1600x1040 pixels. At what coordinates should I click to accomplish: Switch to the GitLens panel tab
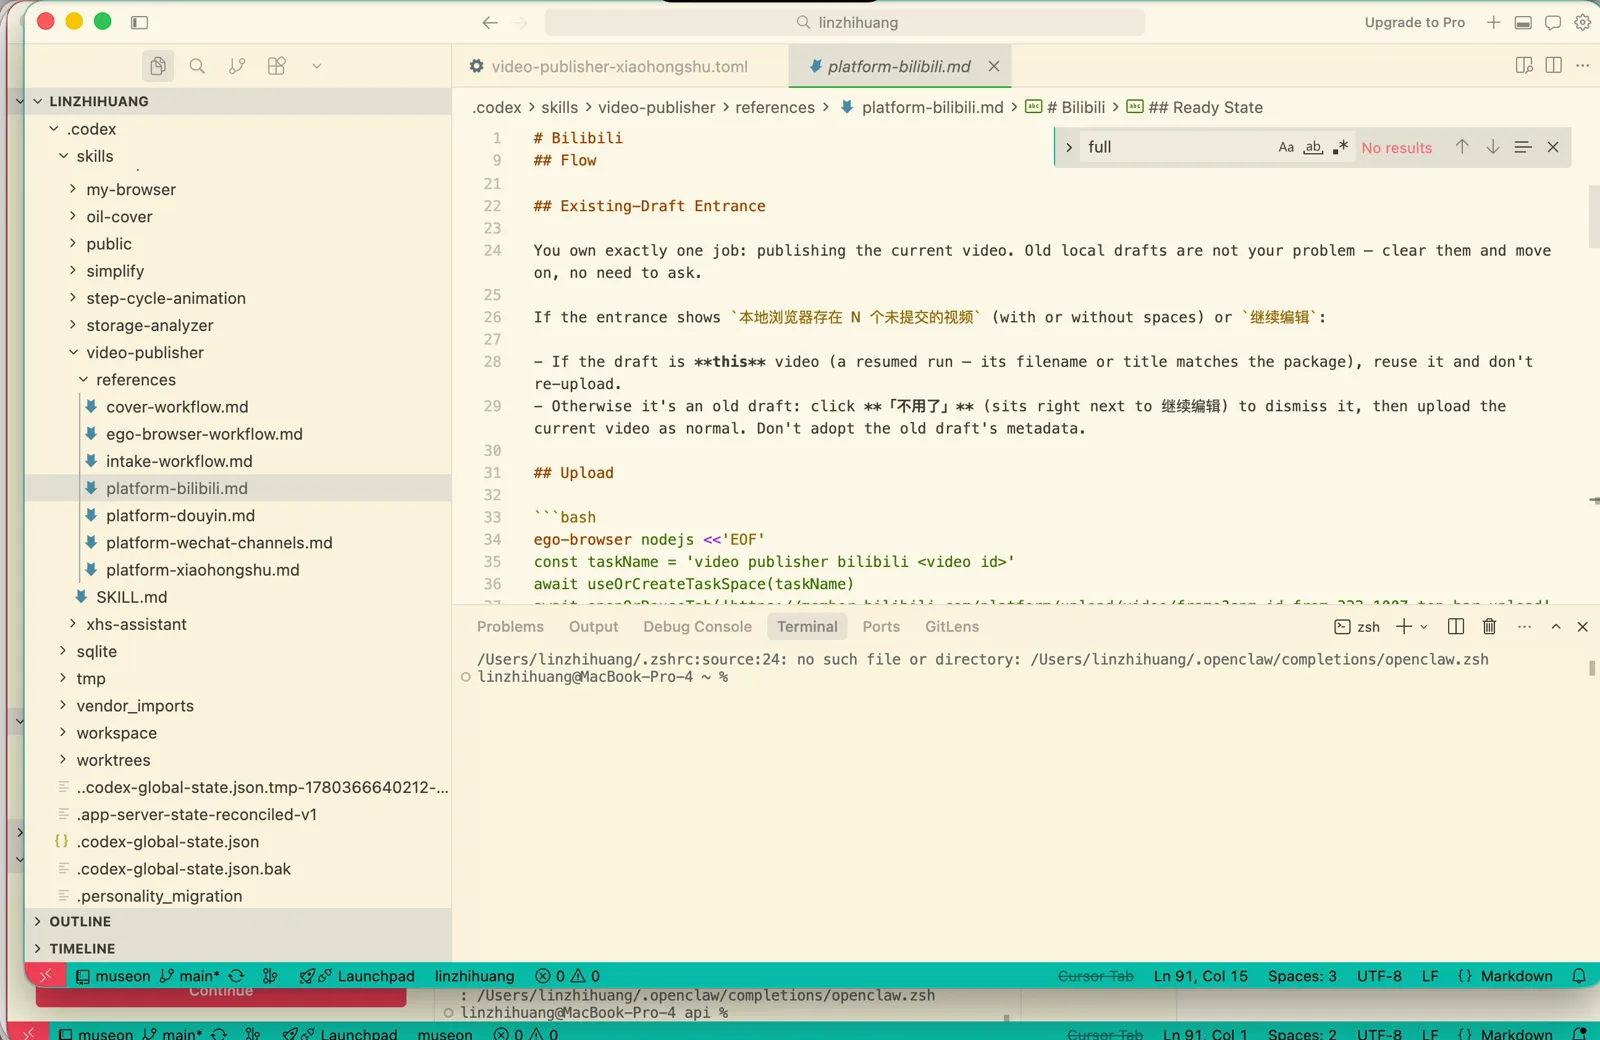tap(952, 627)
